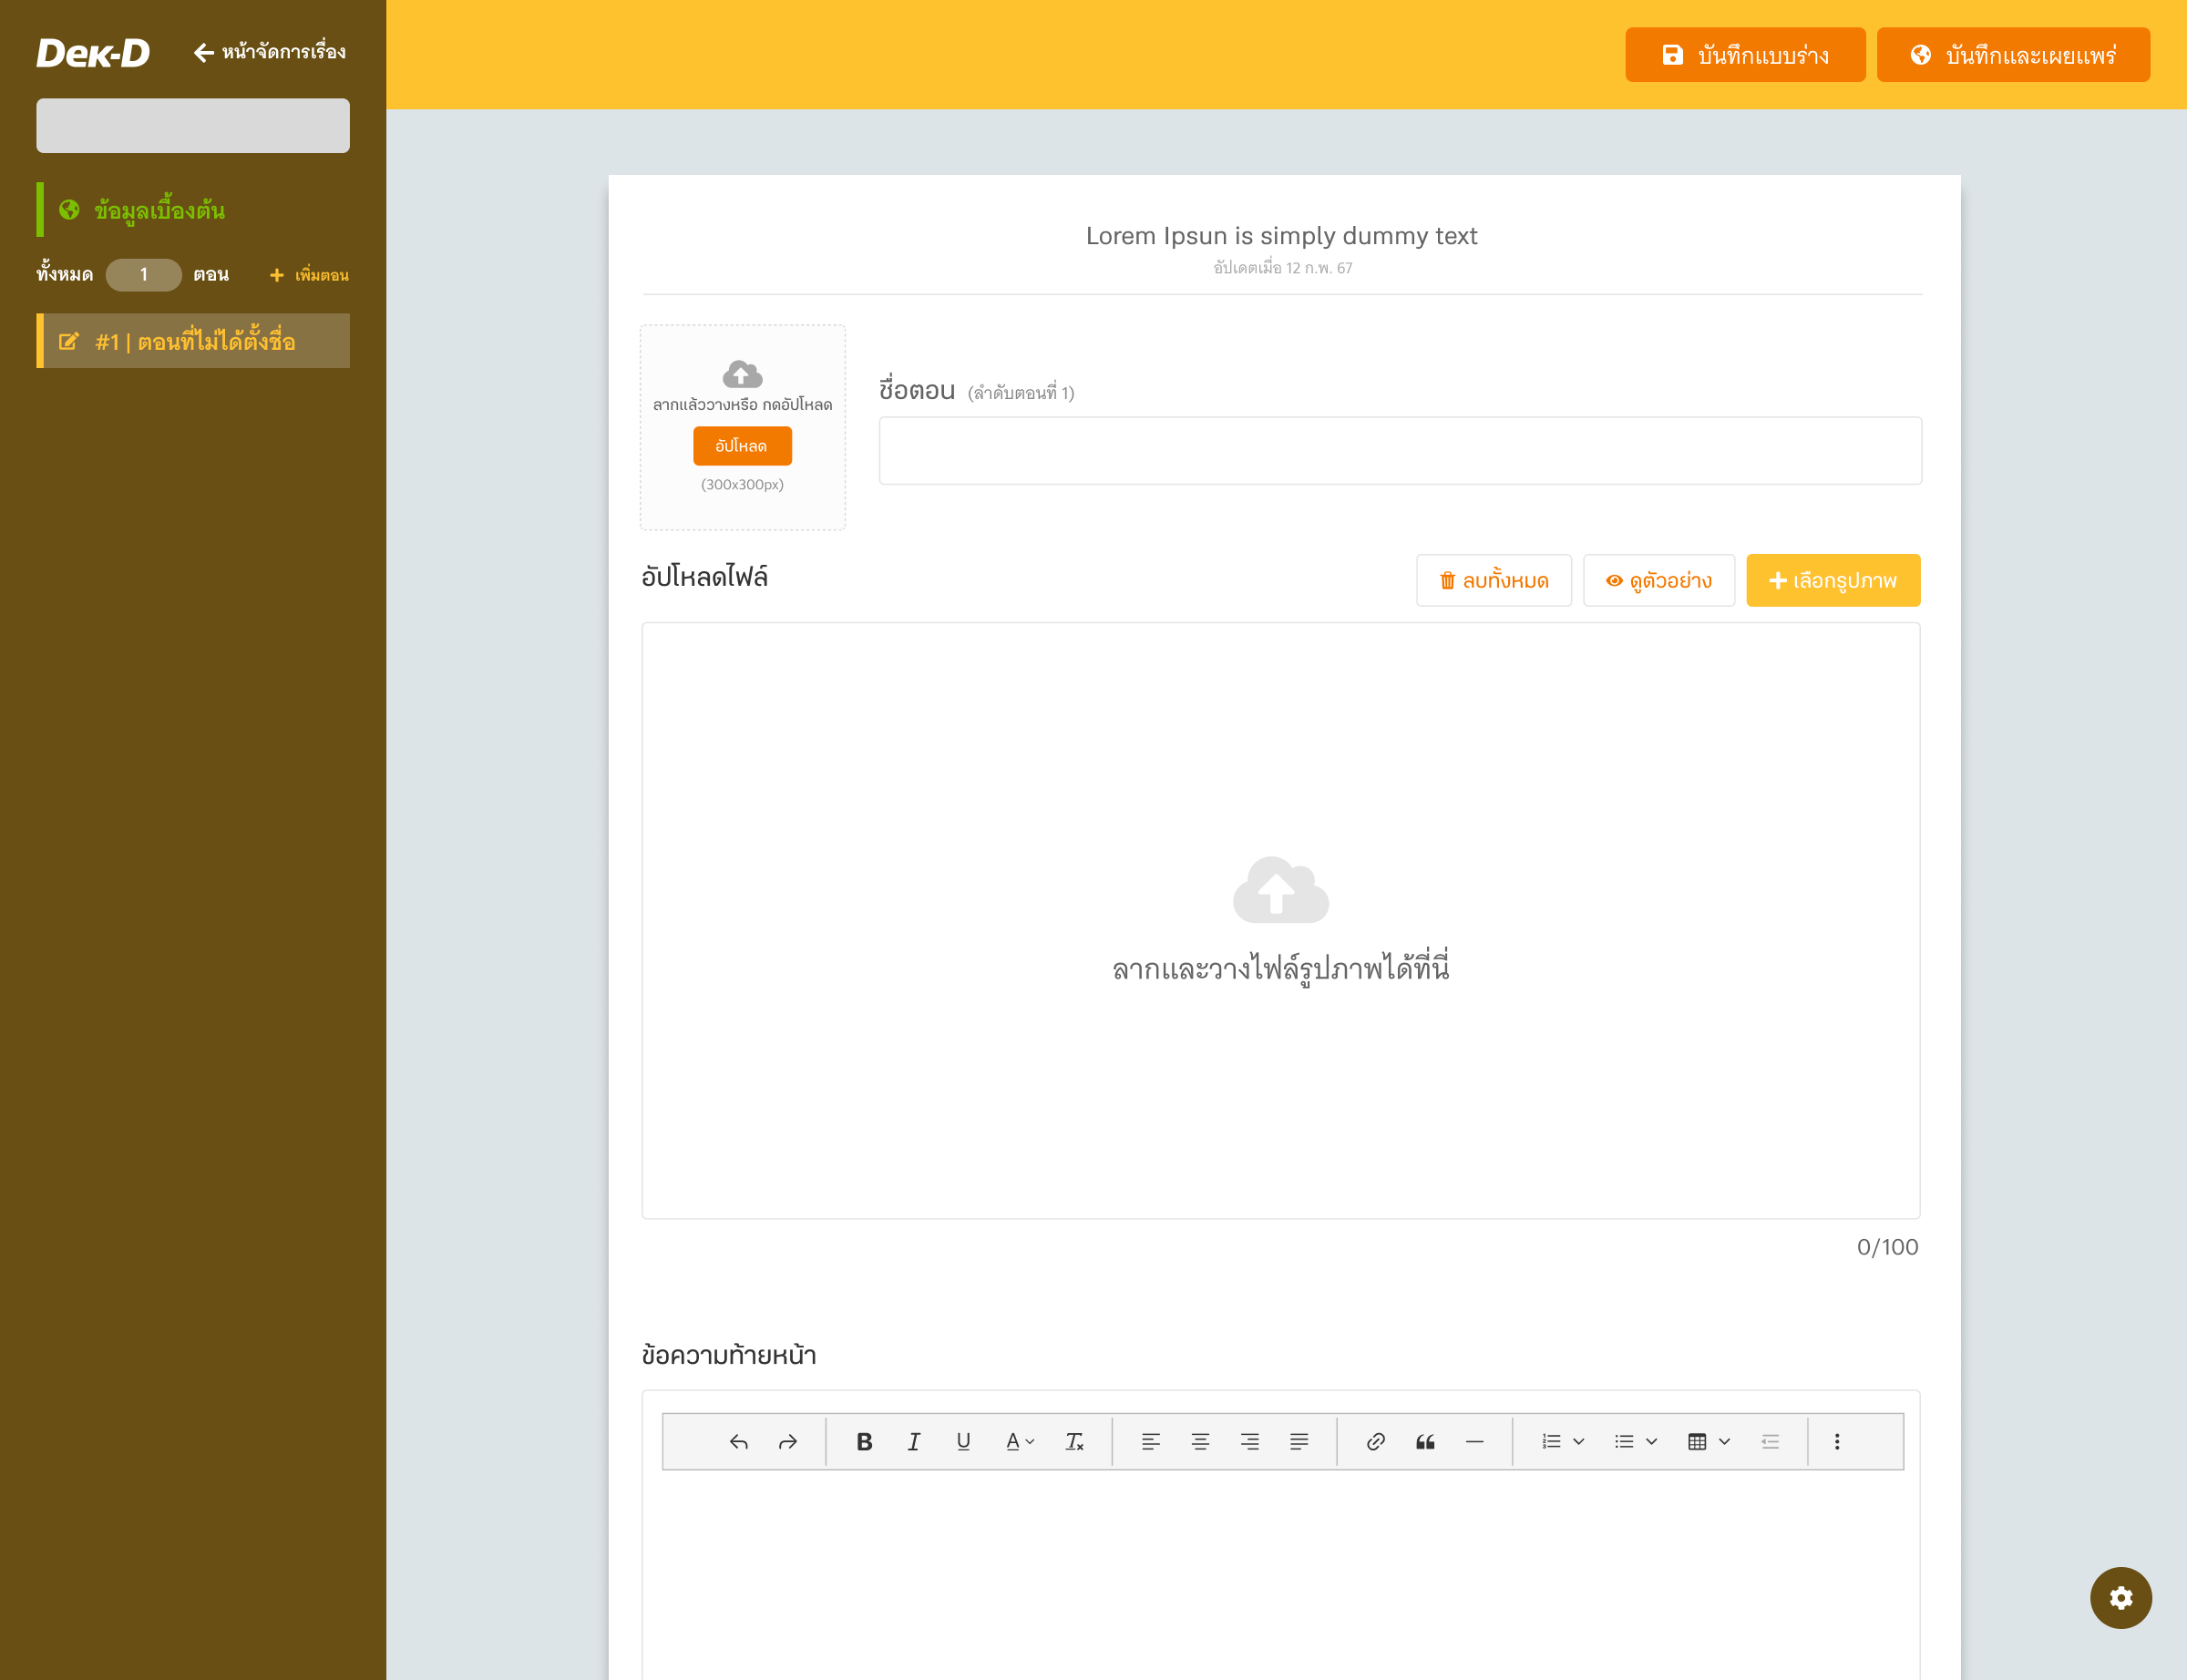This screenshot has height=1680, width=2187.
Task: Go back to หน้าจัดการเรื่อง
Action: click(270, 52)
